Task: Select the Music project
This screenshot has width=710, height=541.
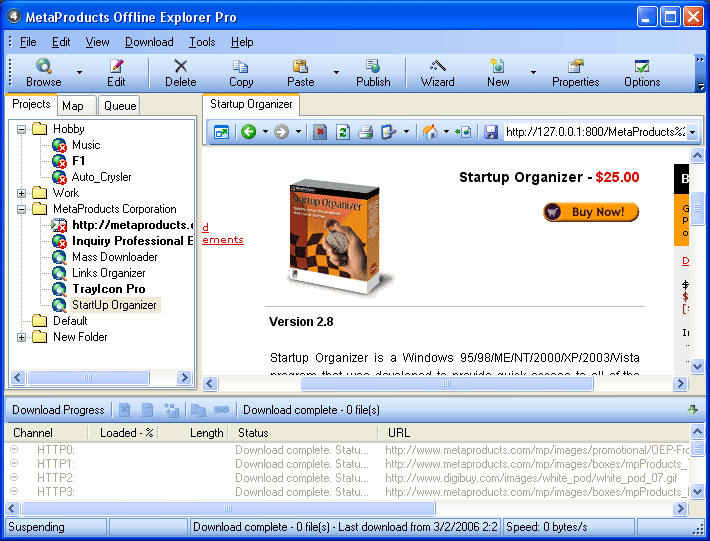Action: click(x=86, y=145)
